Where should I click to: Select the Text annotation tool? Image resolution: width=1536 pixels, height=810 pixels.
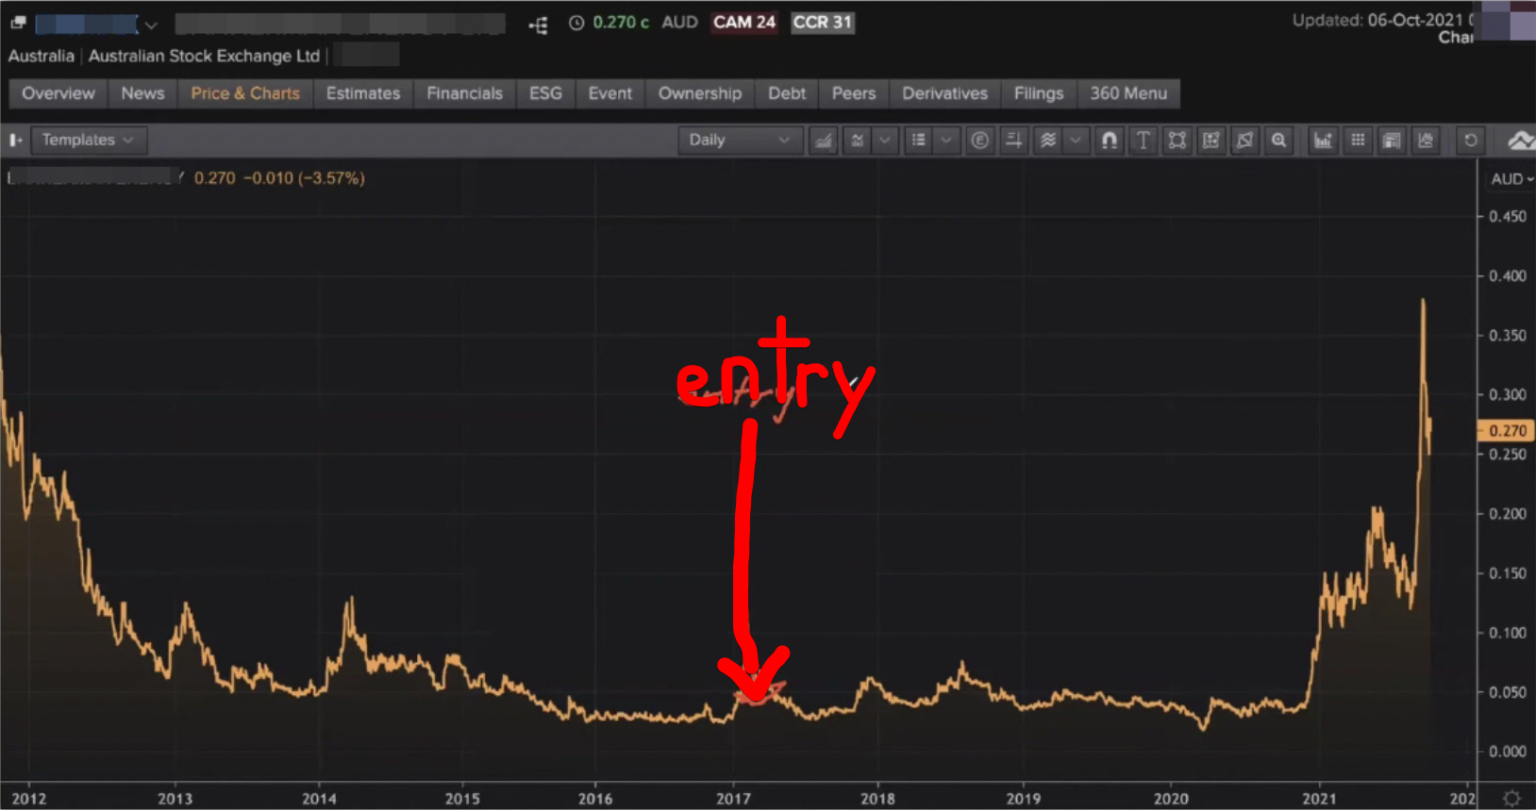click(x=1143, y=140)
